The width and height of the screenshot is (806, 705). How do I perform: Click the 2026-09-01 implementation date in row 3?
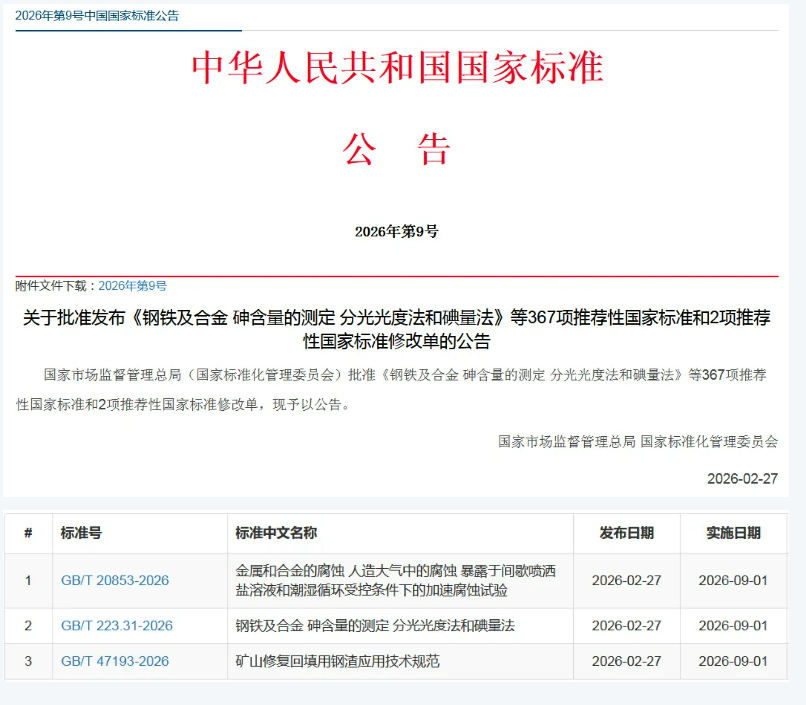(733, 661)
